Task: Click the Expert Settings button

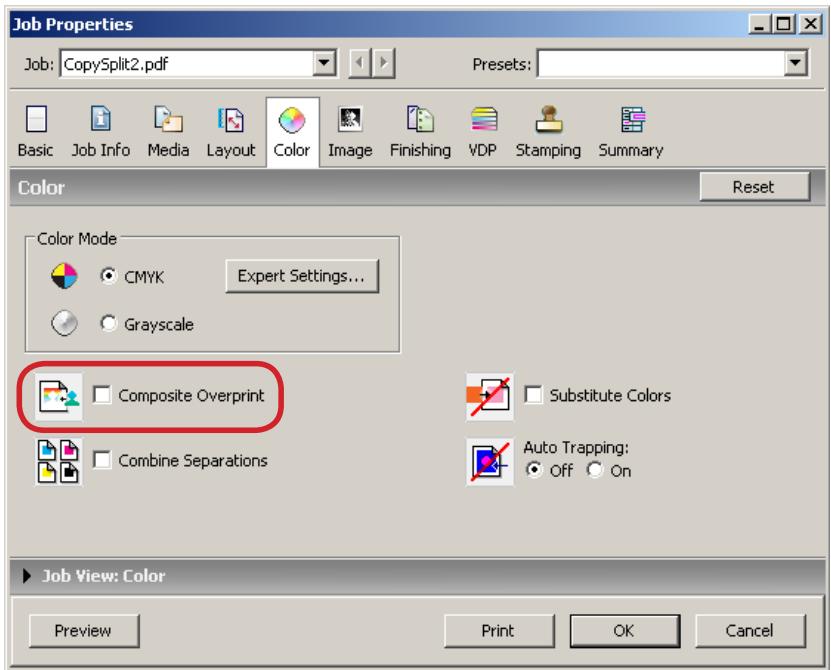Action: pos(302,276)
